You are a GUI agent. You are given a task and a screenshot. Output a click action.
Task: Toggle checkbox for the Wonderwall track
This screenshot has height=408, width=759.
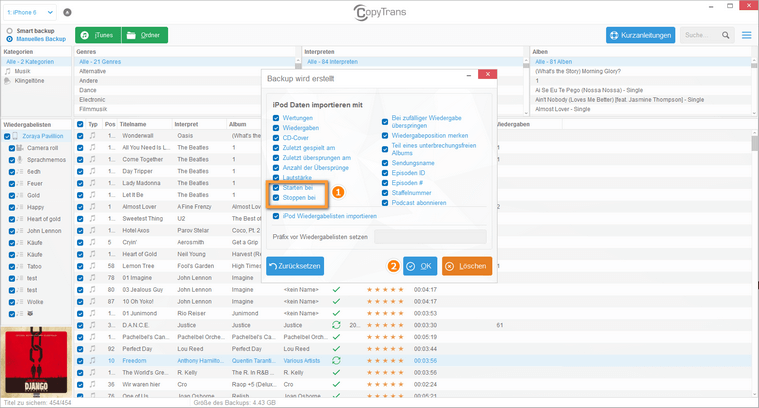[80, 136]
